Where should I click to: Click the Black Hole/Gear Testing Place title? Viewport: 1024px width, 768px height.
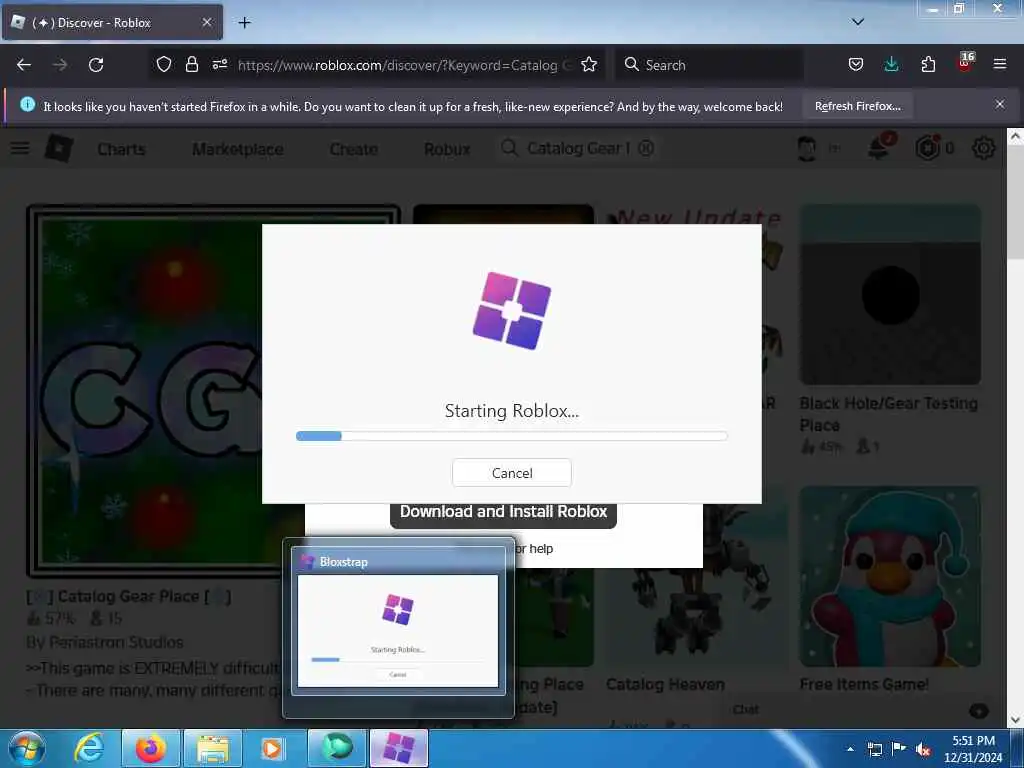point(888,414)
